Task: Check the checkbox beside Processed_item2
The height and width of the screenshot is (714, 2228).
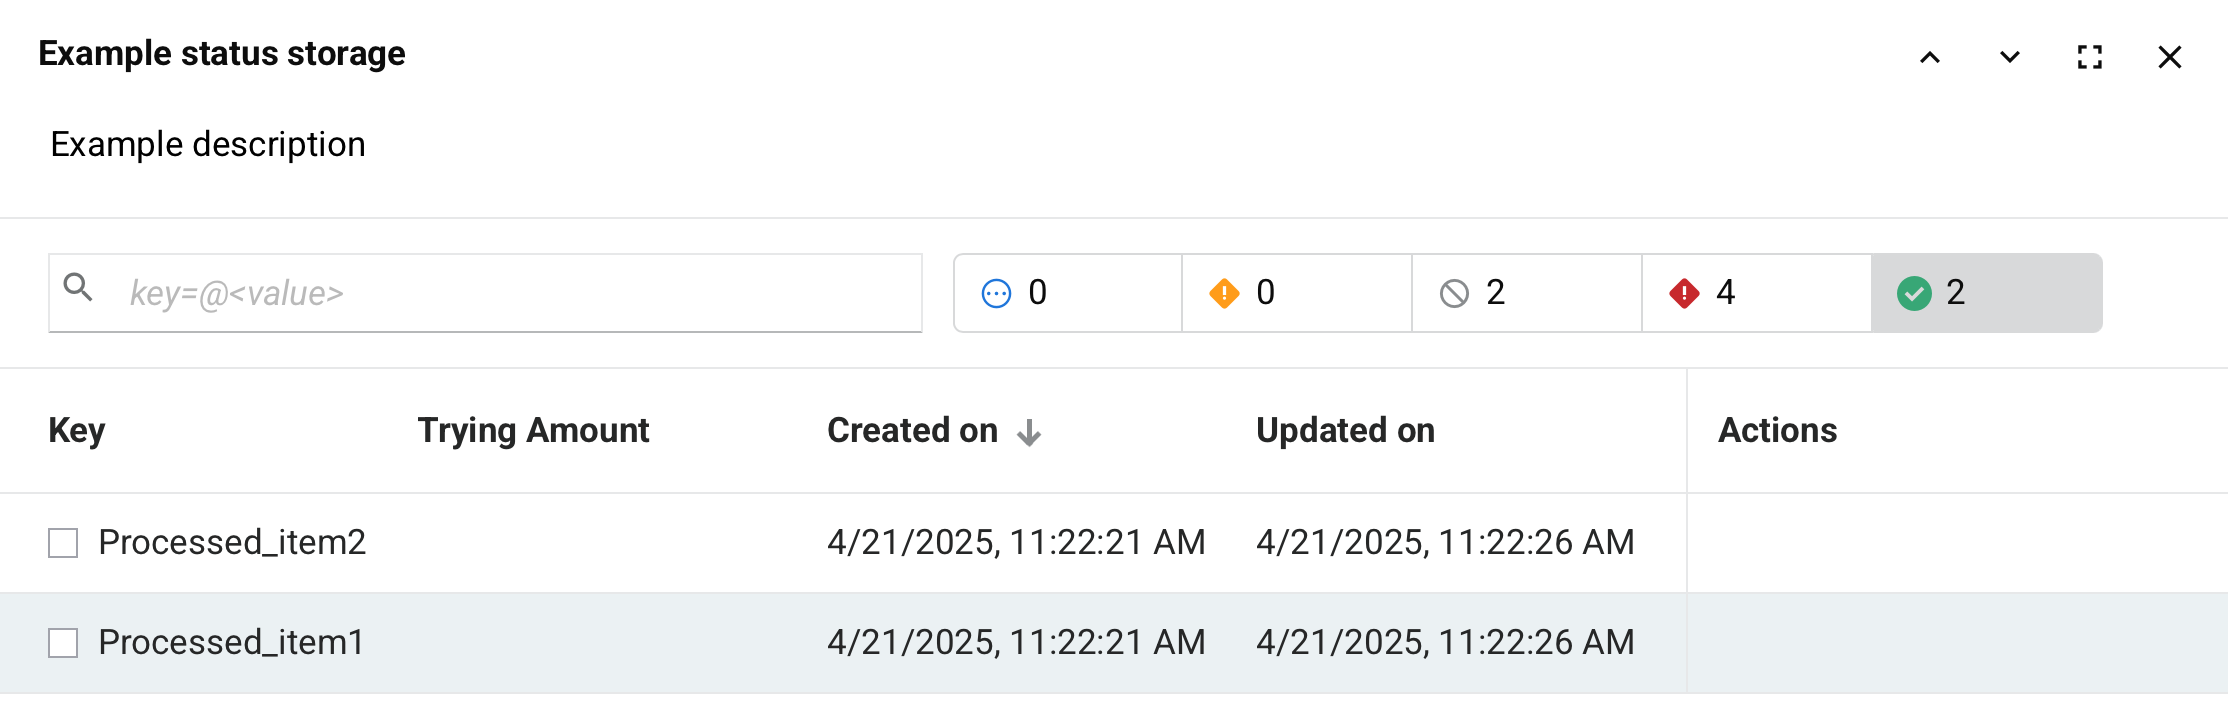Action: [x=62, y=542]
